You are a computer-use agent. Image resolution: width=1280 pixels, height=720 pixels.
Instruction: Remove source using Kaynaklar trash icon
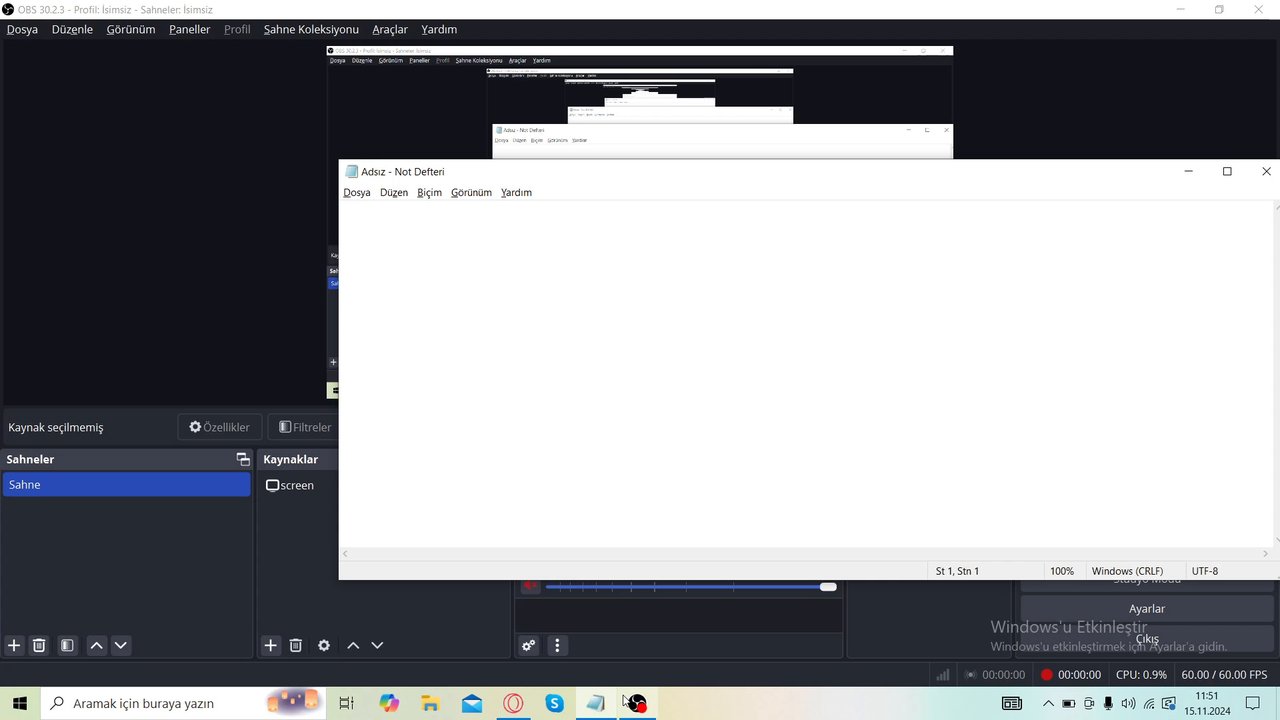(x=296, y=645)
